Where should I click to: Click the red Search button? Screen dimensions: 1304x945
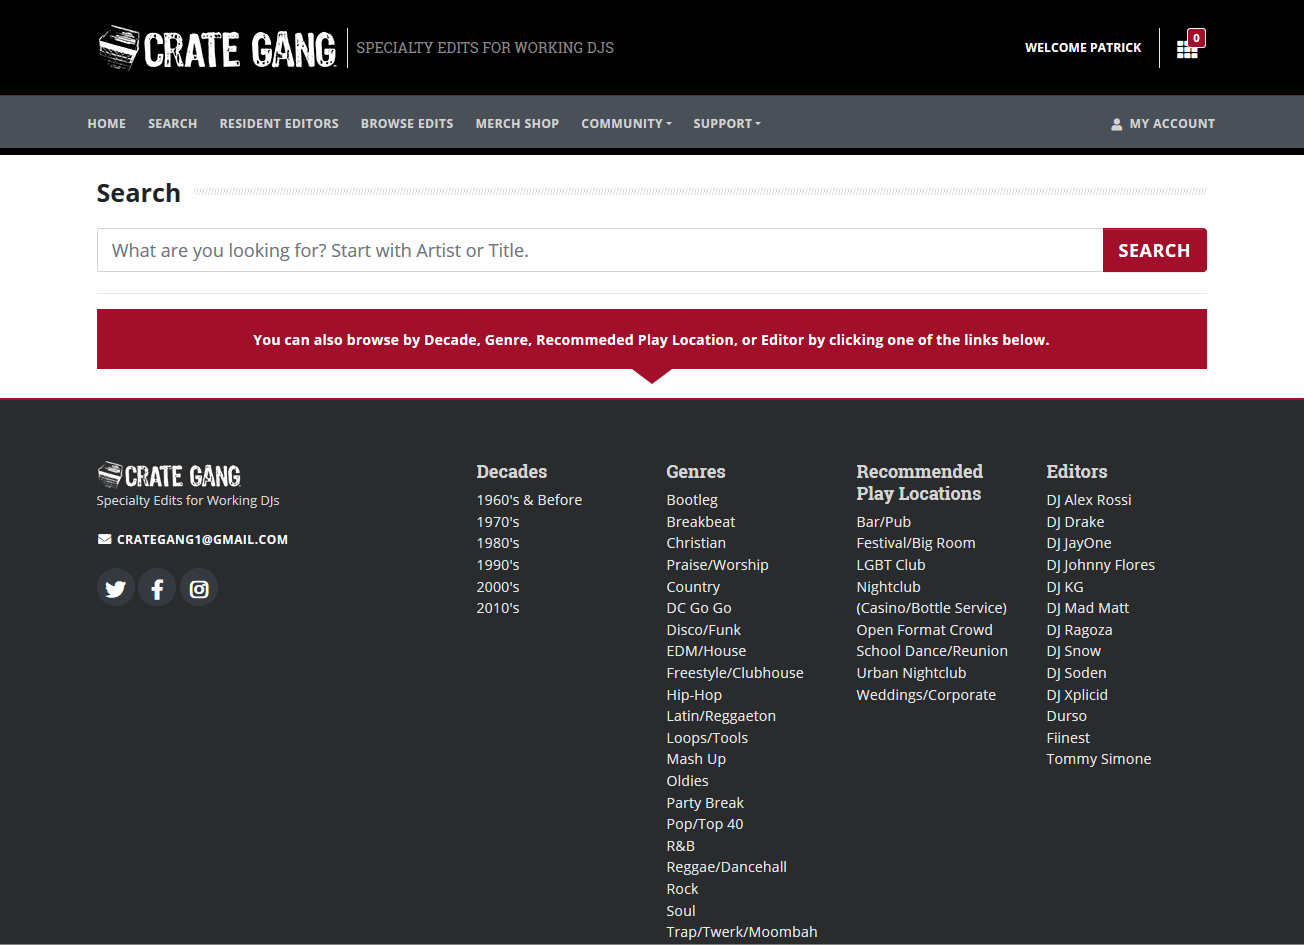[1155, 250]
